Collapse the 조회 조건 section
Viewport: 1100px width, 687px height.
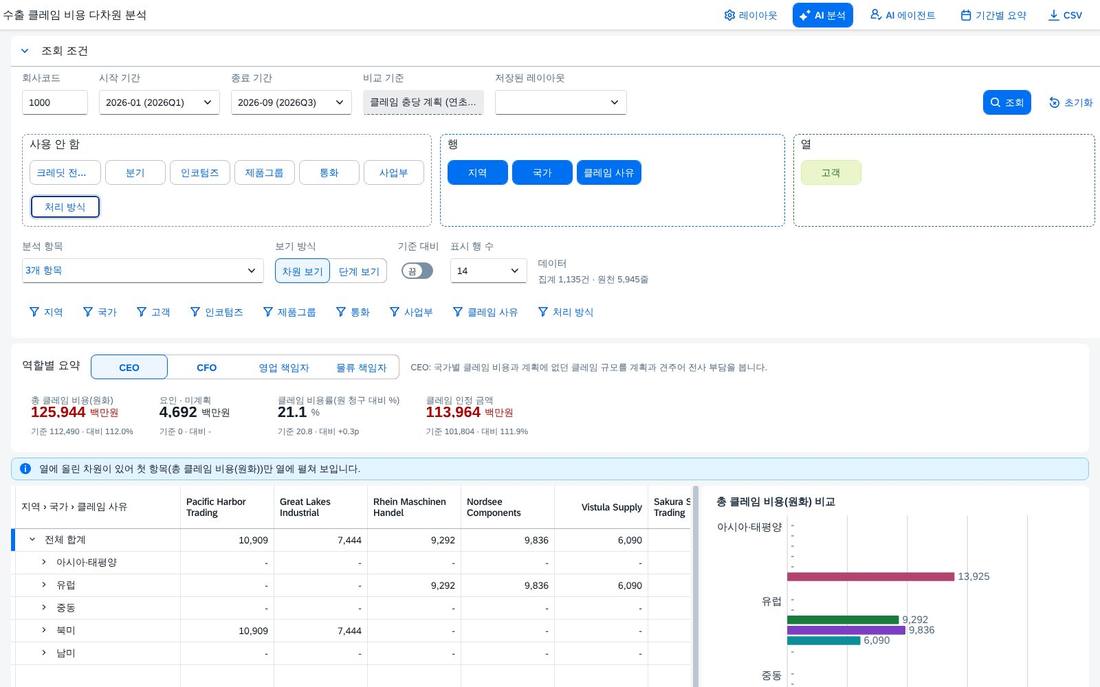[25, 51]
